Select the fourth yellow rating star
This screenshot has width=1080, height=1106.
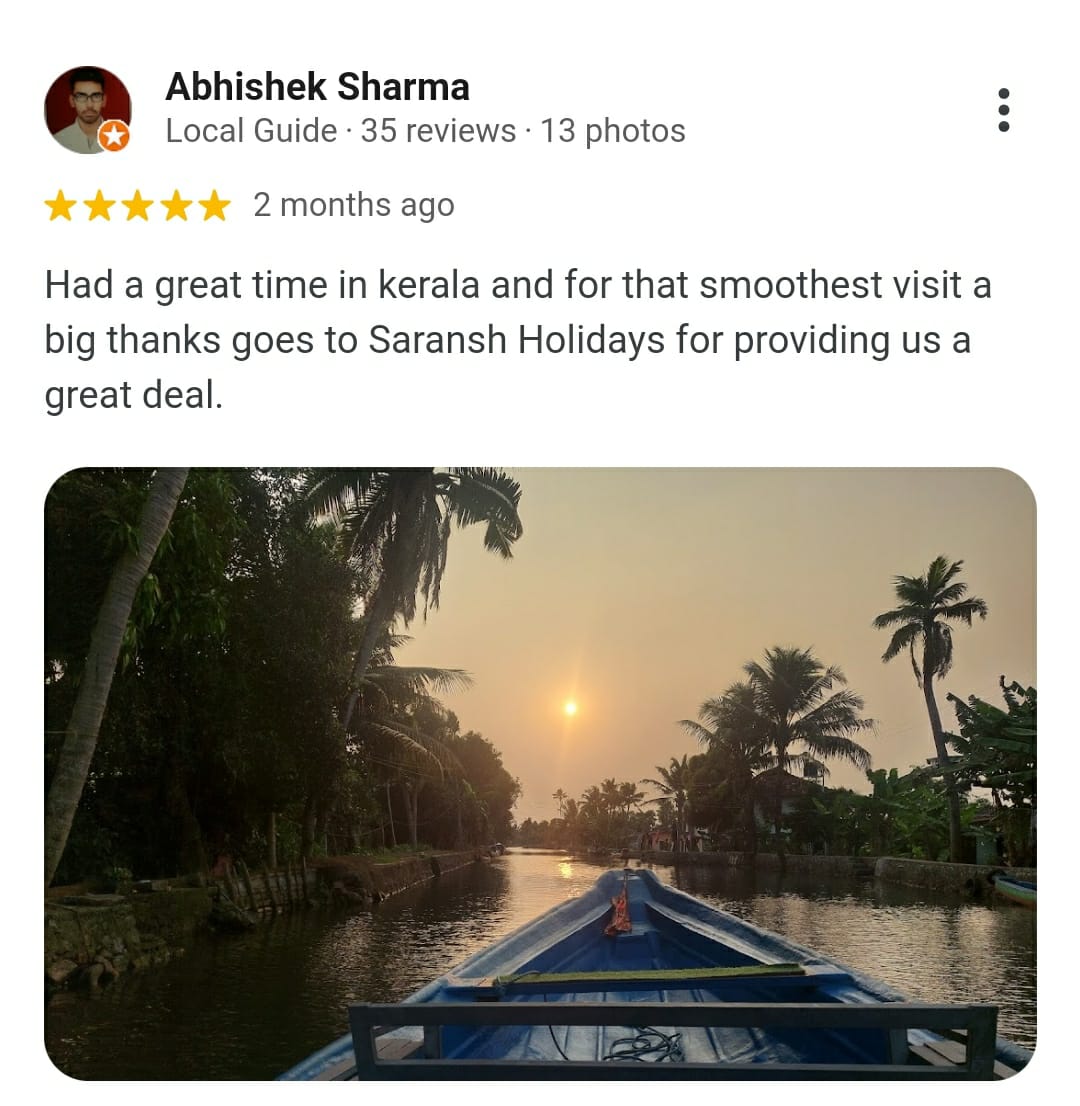176,206
